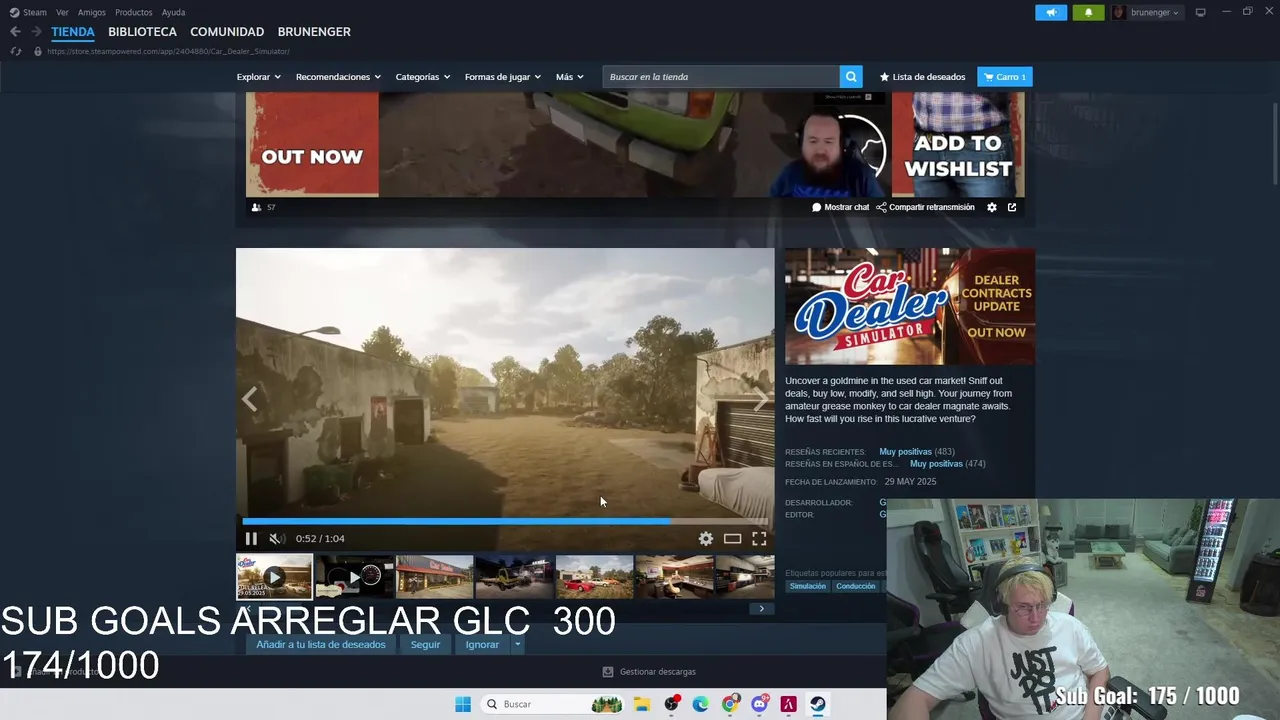Show previous media with left arrow
Viewport: 1280px width, 720px height.
coord(250,400)
